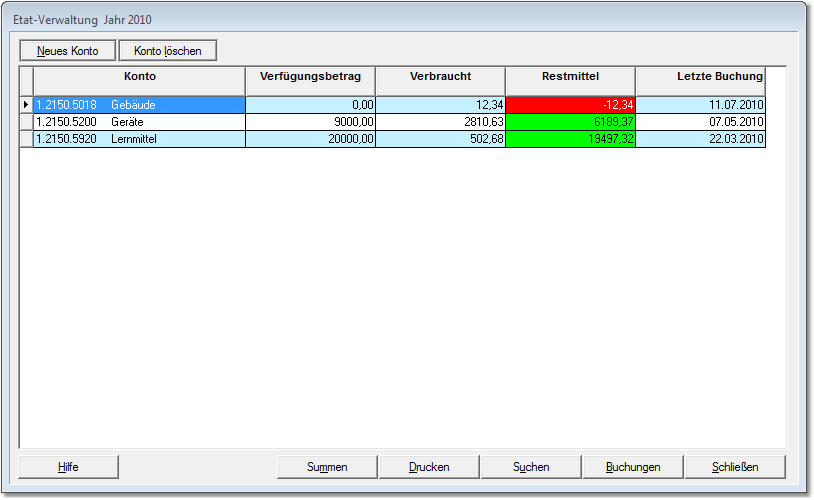Select the Lernmittel account row
The height and width of the screenshot is (500, 814).
[x=139, y=139]
